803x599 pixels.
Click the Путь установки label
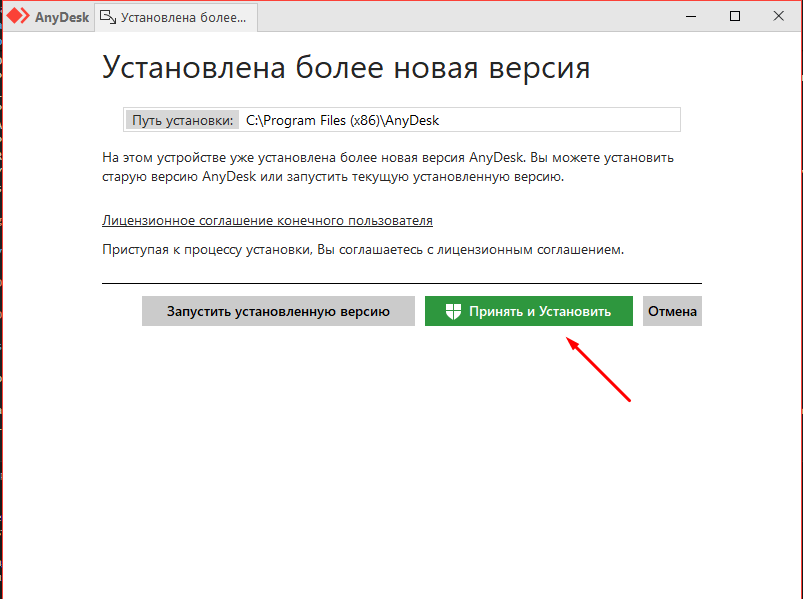182,120
